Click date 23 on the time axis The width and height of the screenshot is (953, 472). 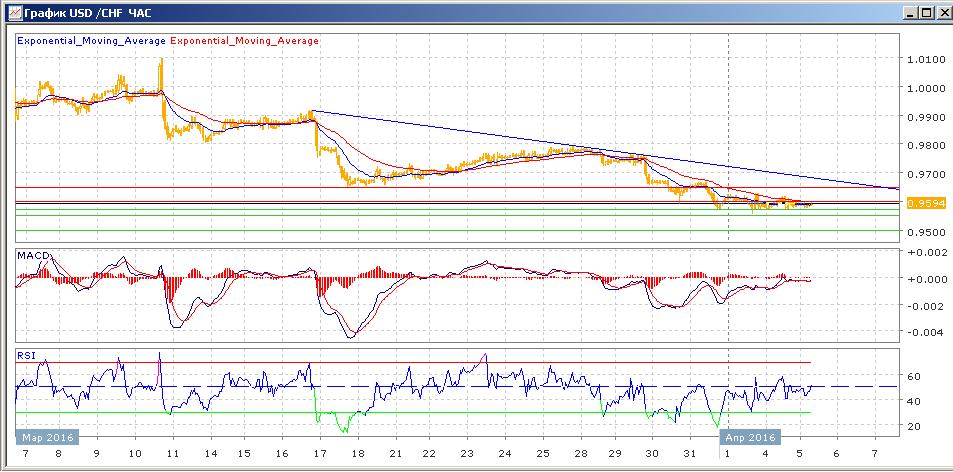coord(466,454)
